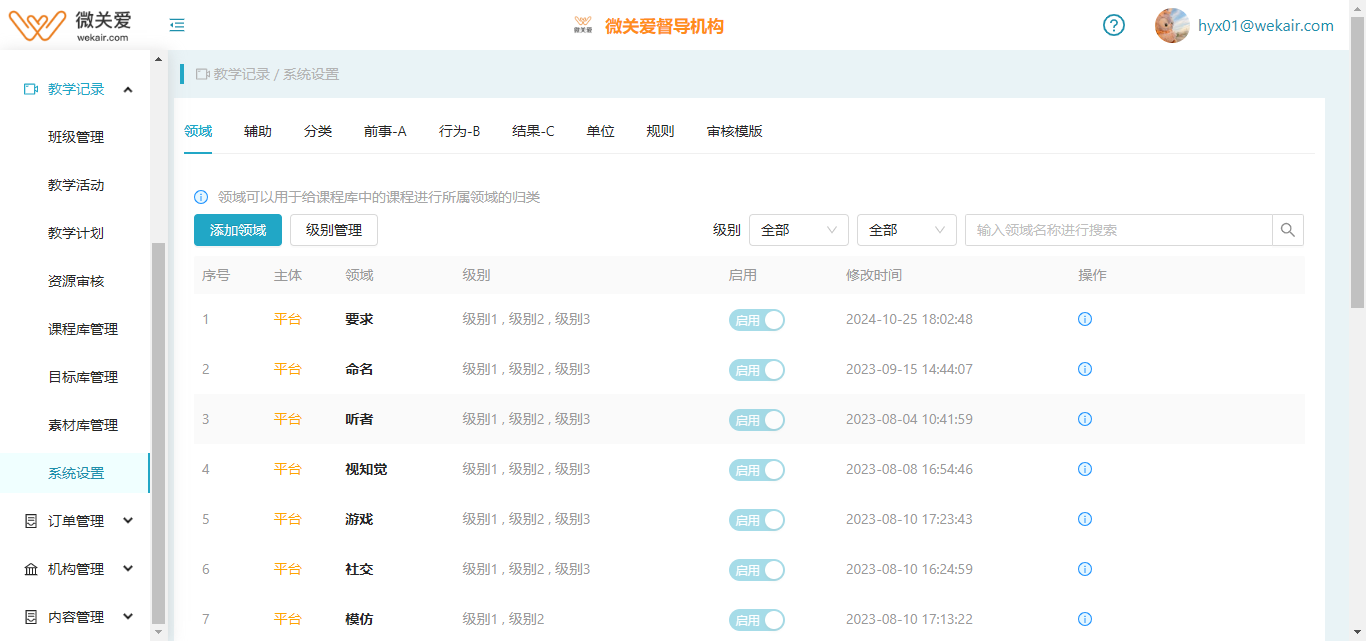Toggle the 启用 switch for 要求

tap(757, 320)
